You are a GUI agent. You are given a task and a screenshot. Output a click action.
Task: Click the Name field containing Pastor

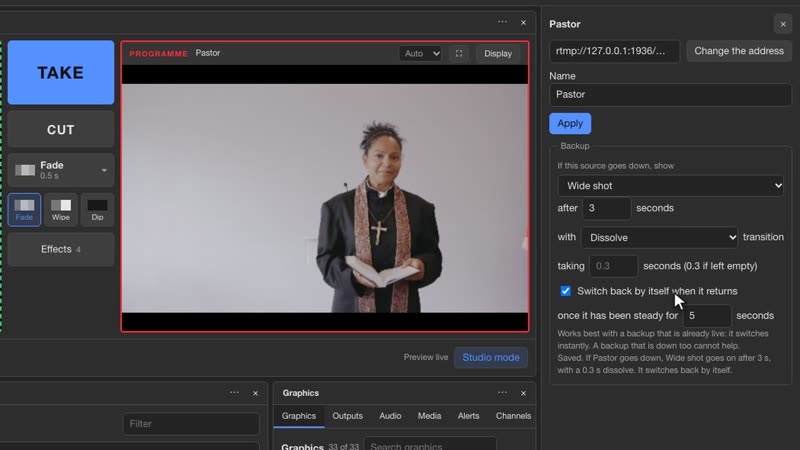pos(670,94)
